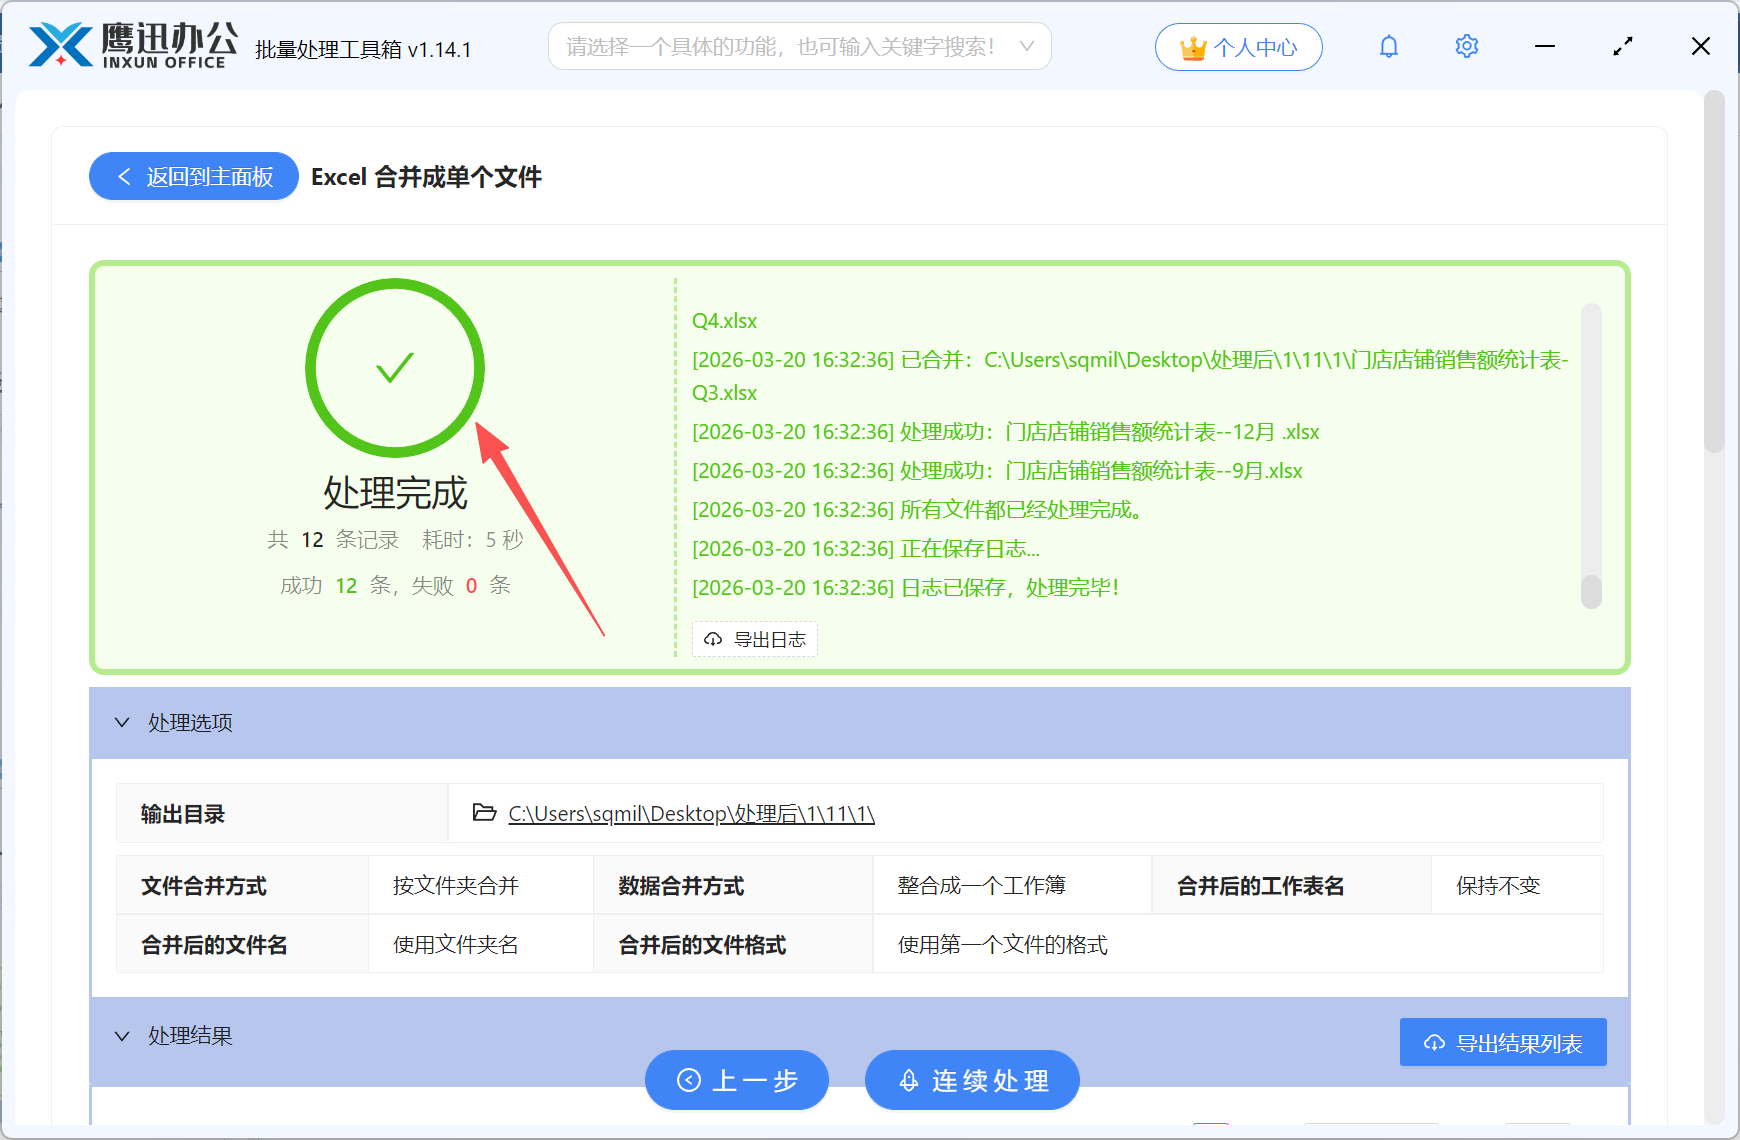Click 上一步 to go back a step
The width and height of the screenshot is (1740, 1140).
click(x=737, y=1080)
